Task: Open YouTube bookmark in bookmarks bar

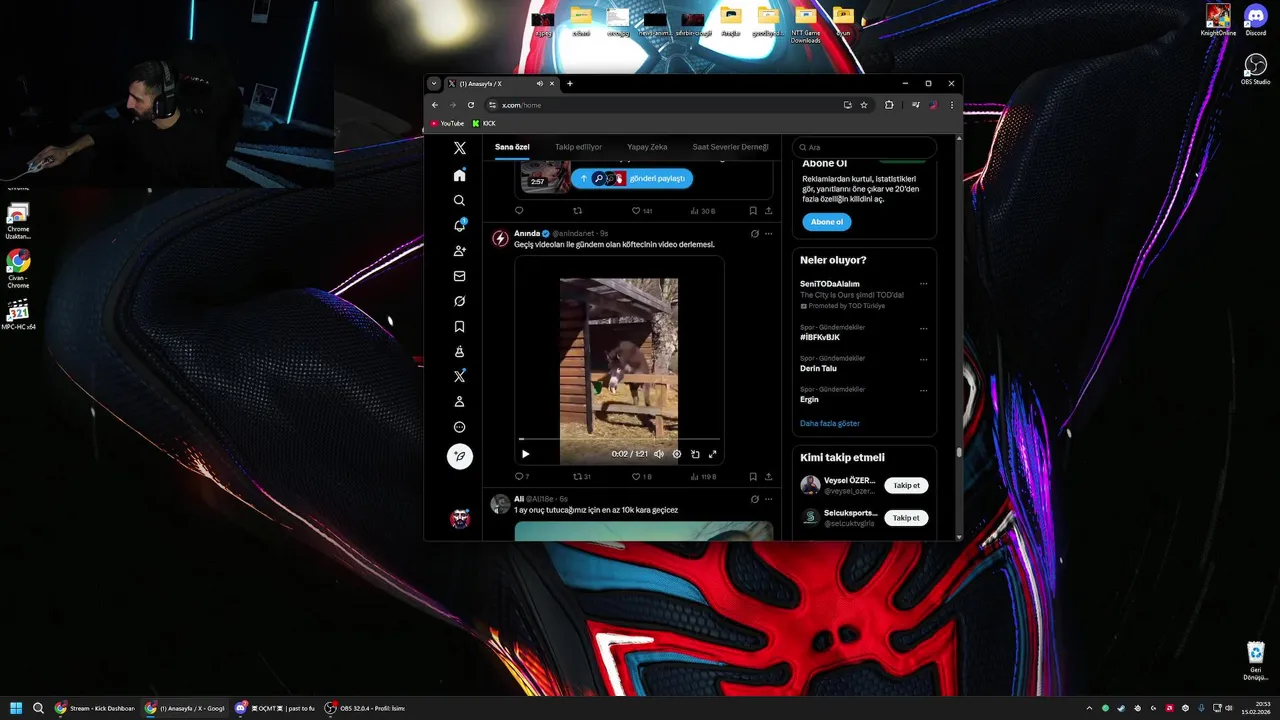Action: [447, 123]
